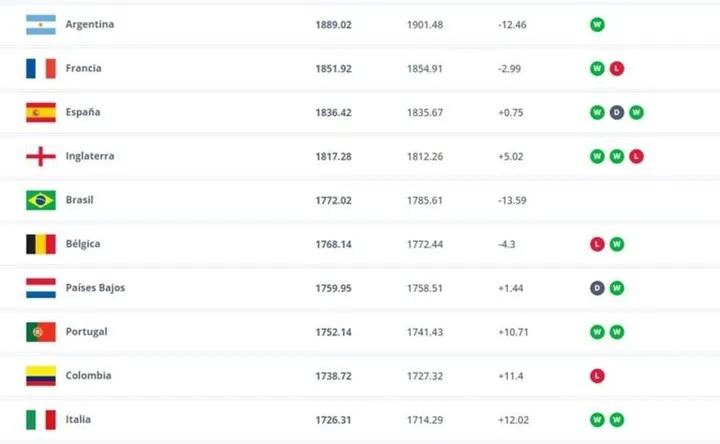The width and height of the screenshot is (720, 444).
Task: Click Brasil's 1772.02 points value
Action: pos(332,200)
